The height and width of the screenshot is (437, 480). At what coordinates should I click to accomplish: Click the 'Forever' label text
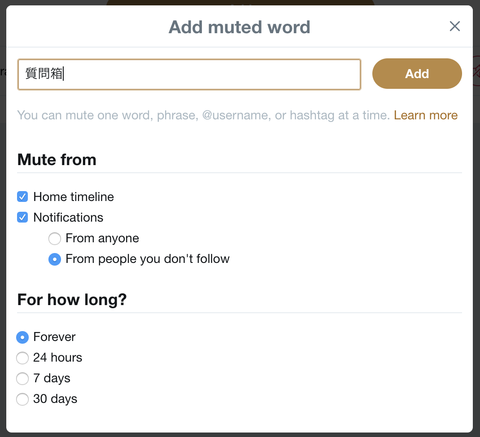[x=54, y=337]
